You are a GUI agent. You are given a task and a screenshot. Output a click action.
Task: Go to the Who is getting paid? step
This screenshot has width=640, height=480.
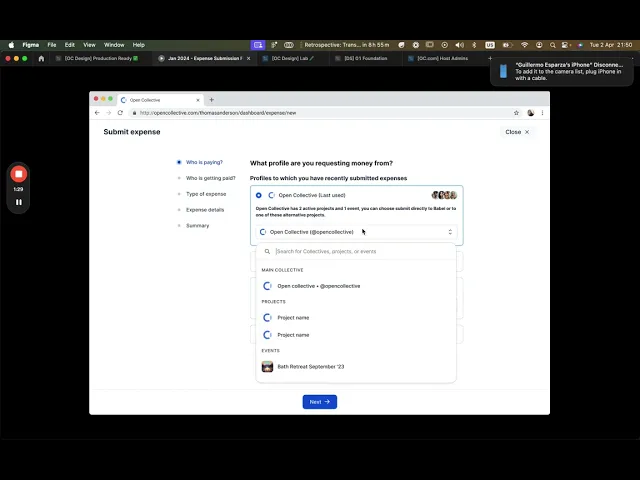211,178
